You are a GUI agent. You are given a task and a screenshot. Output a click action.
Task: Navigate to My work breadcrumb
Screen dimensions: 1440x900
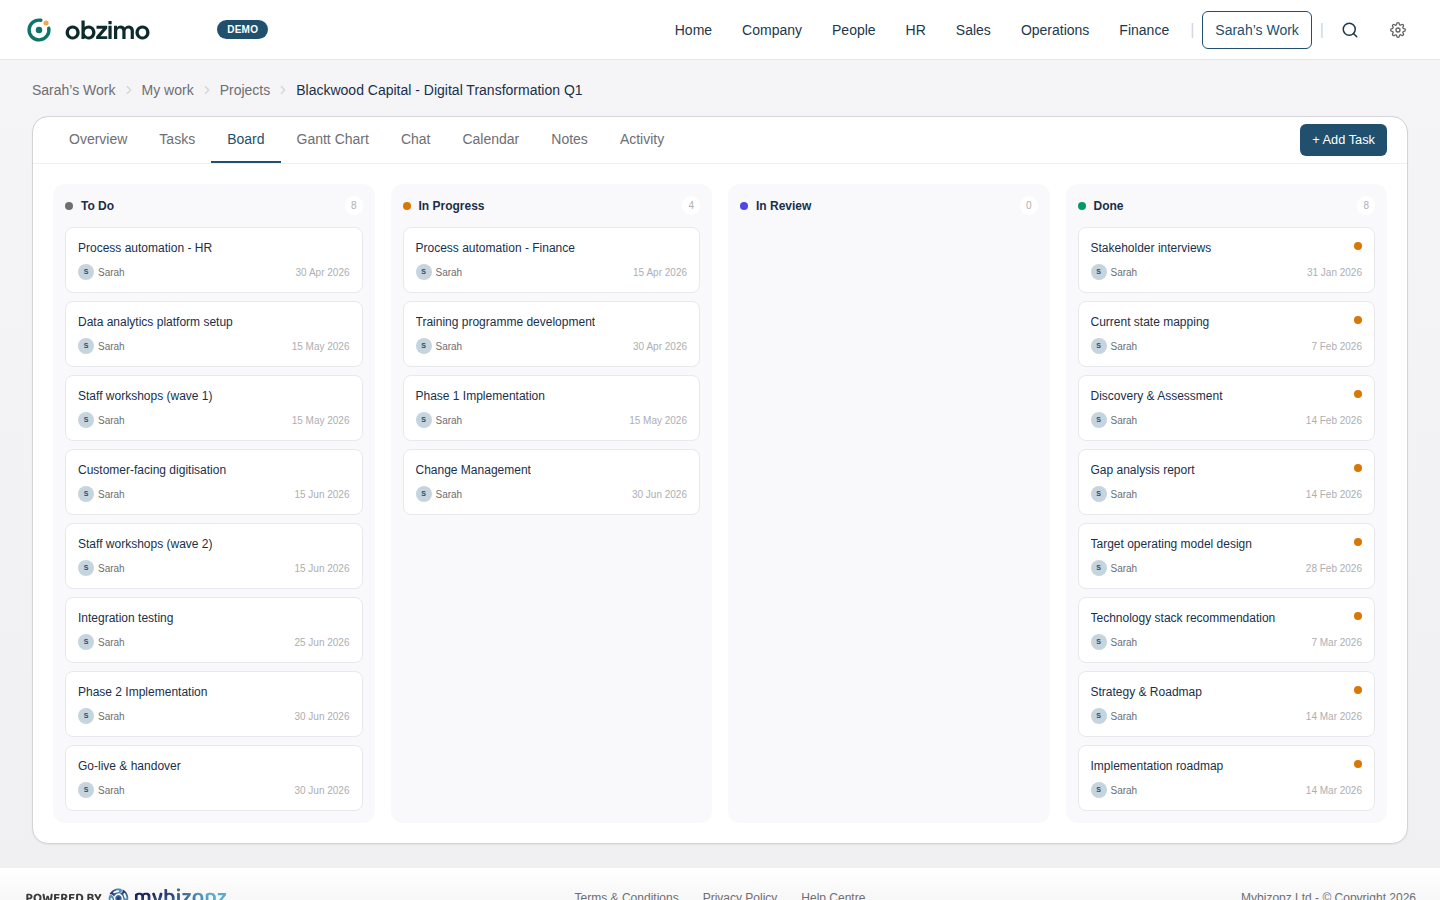[x=168, y=90]
